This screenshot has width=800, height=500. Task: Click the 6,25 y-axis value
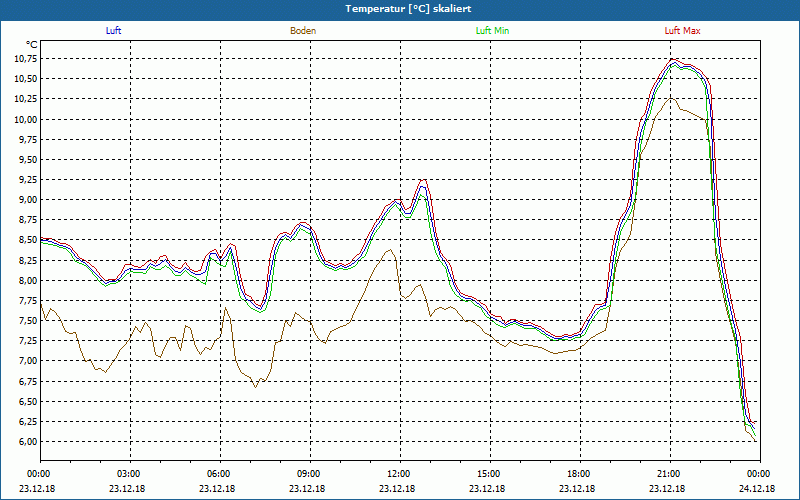tap(28, 421)
